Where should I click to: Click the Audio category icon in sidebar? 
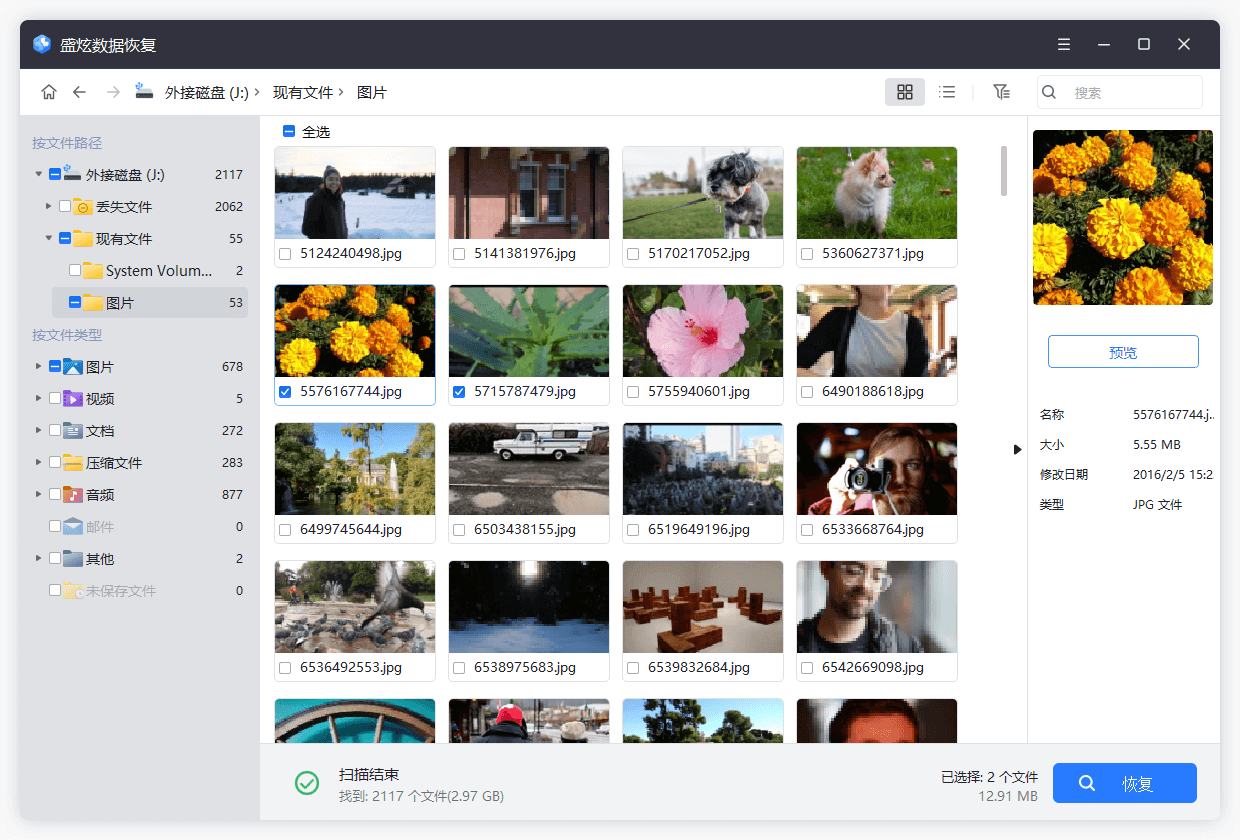[x=73, y=495]
